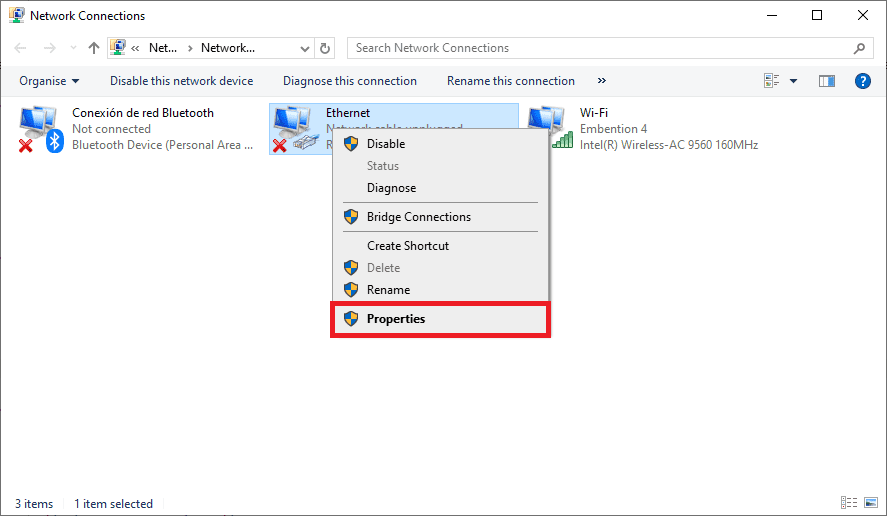Image resolution: width=887 pixels, height=516 pixels.
Task: Click the search magnifier icon
Action: 859,48
